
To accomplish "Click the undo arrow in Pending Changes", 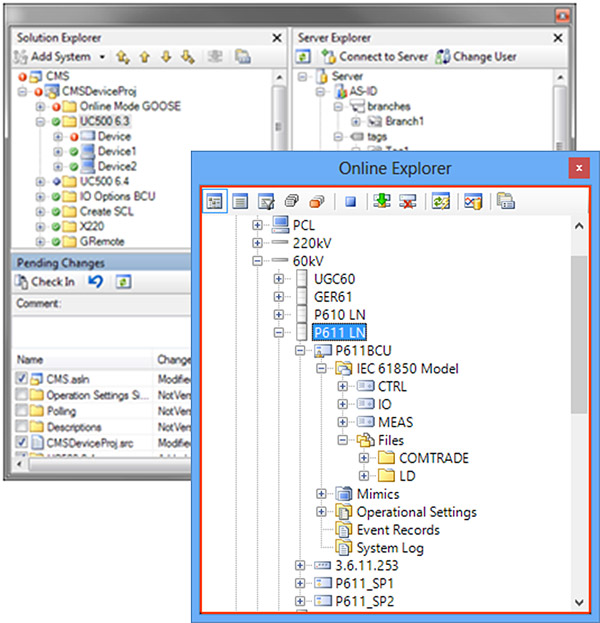I will pos(96,282).
